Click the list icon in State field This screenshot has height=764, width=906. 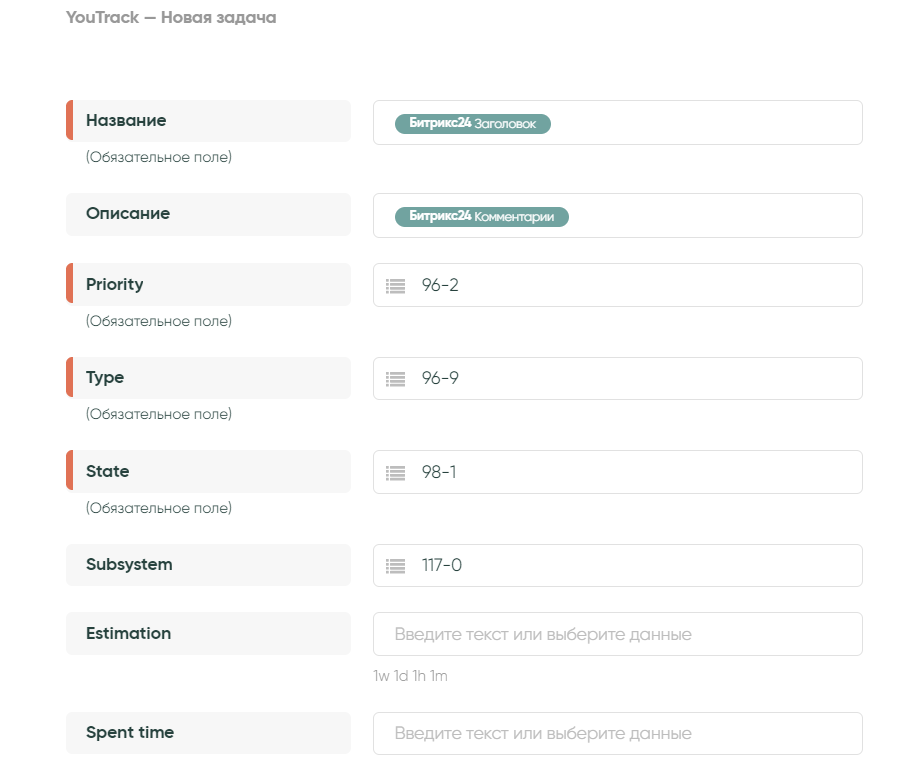(396, 472)
